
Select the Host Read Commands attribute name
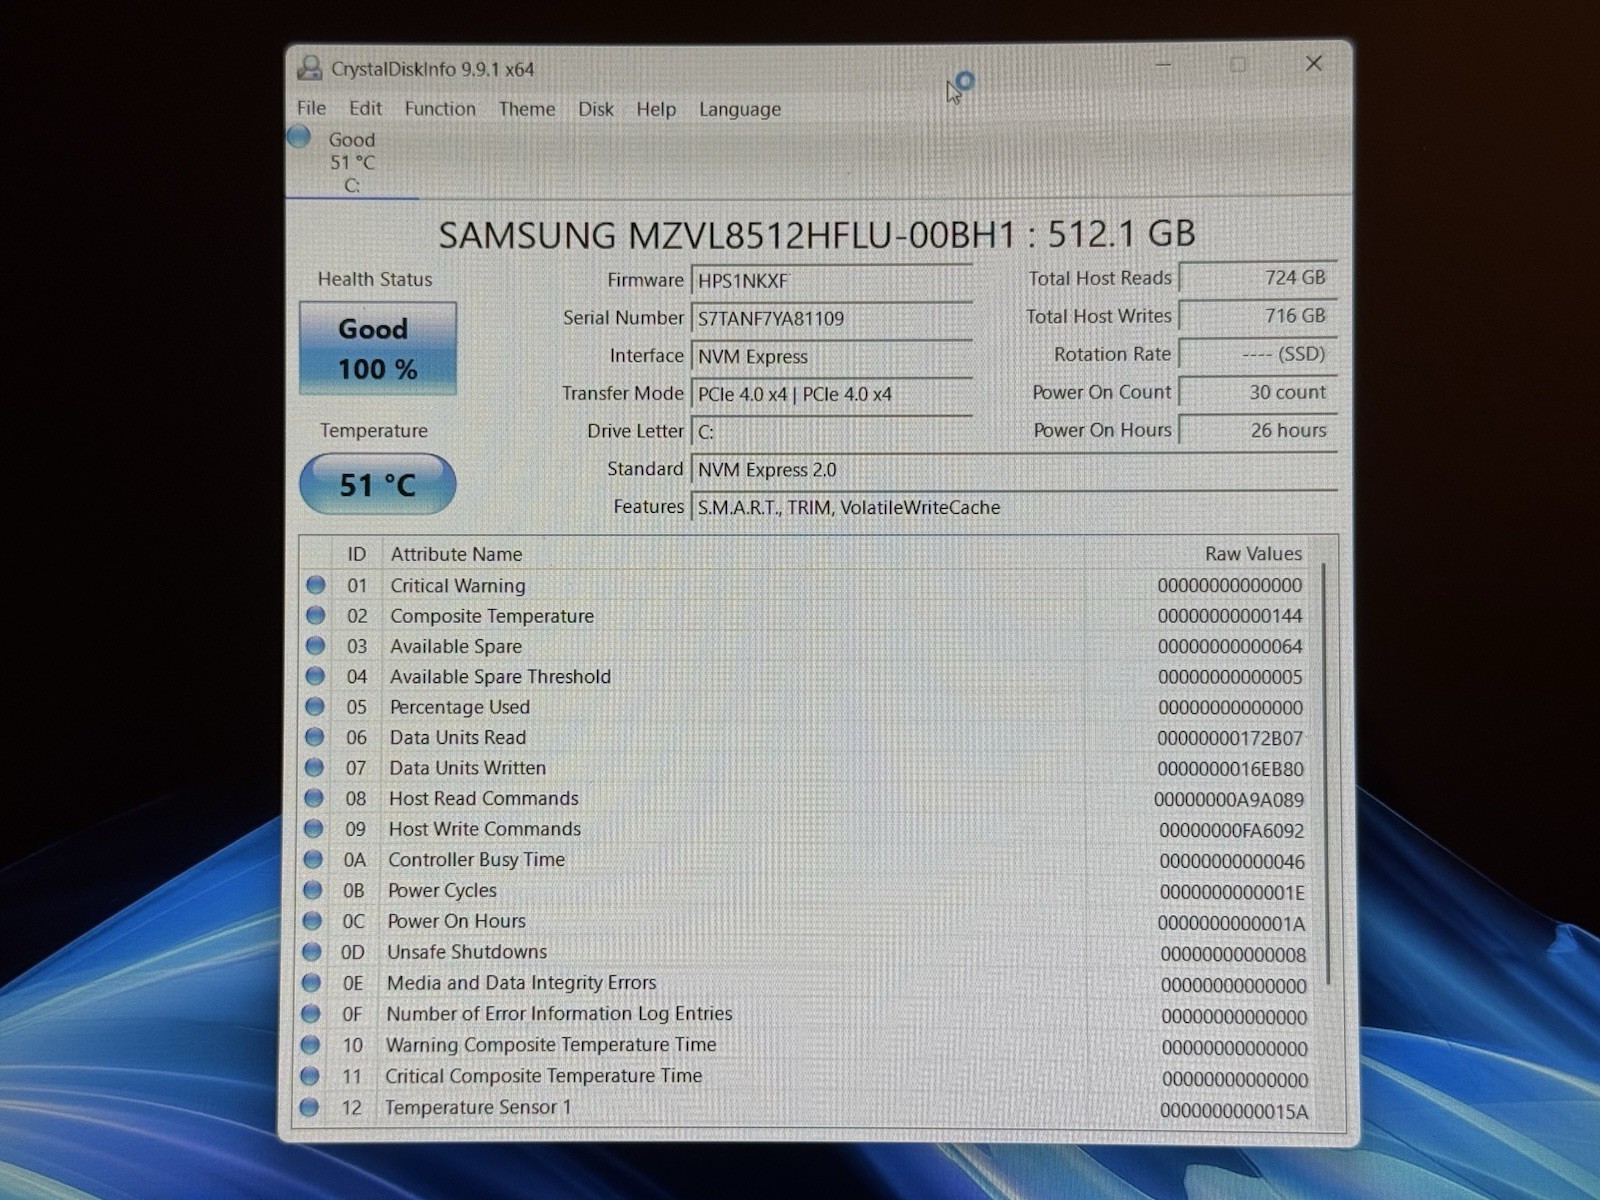[x=484, y=798]
